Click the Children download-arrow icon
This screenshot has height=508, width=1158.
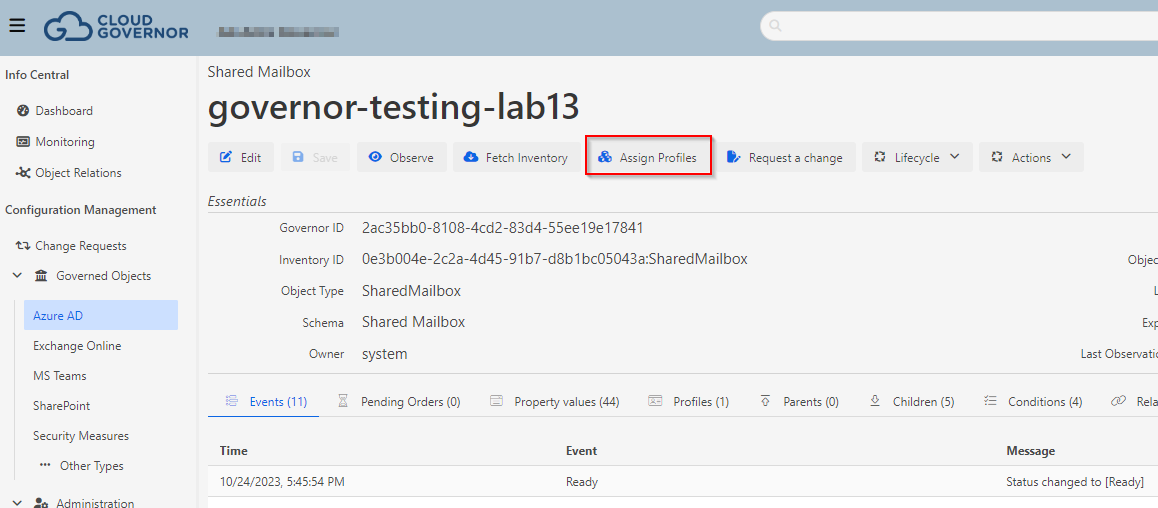click(x=875, y=401)
